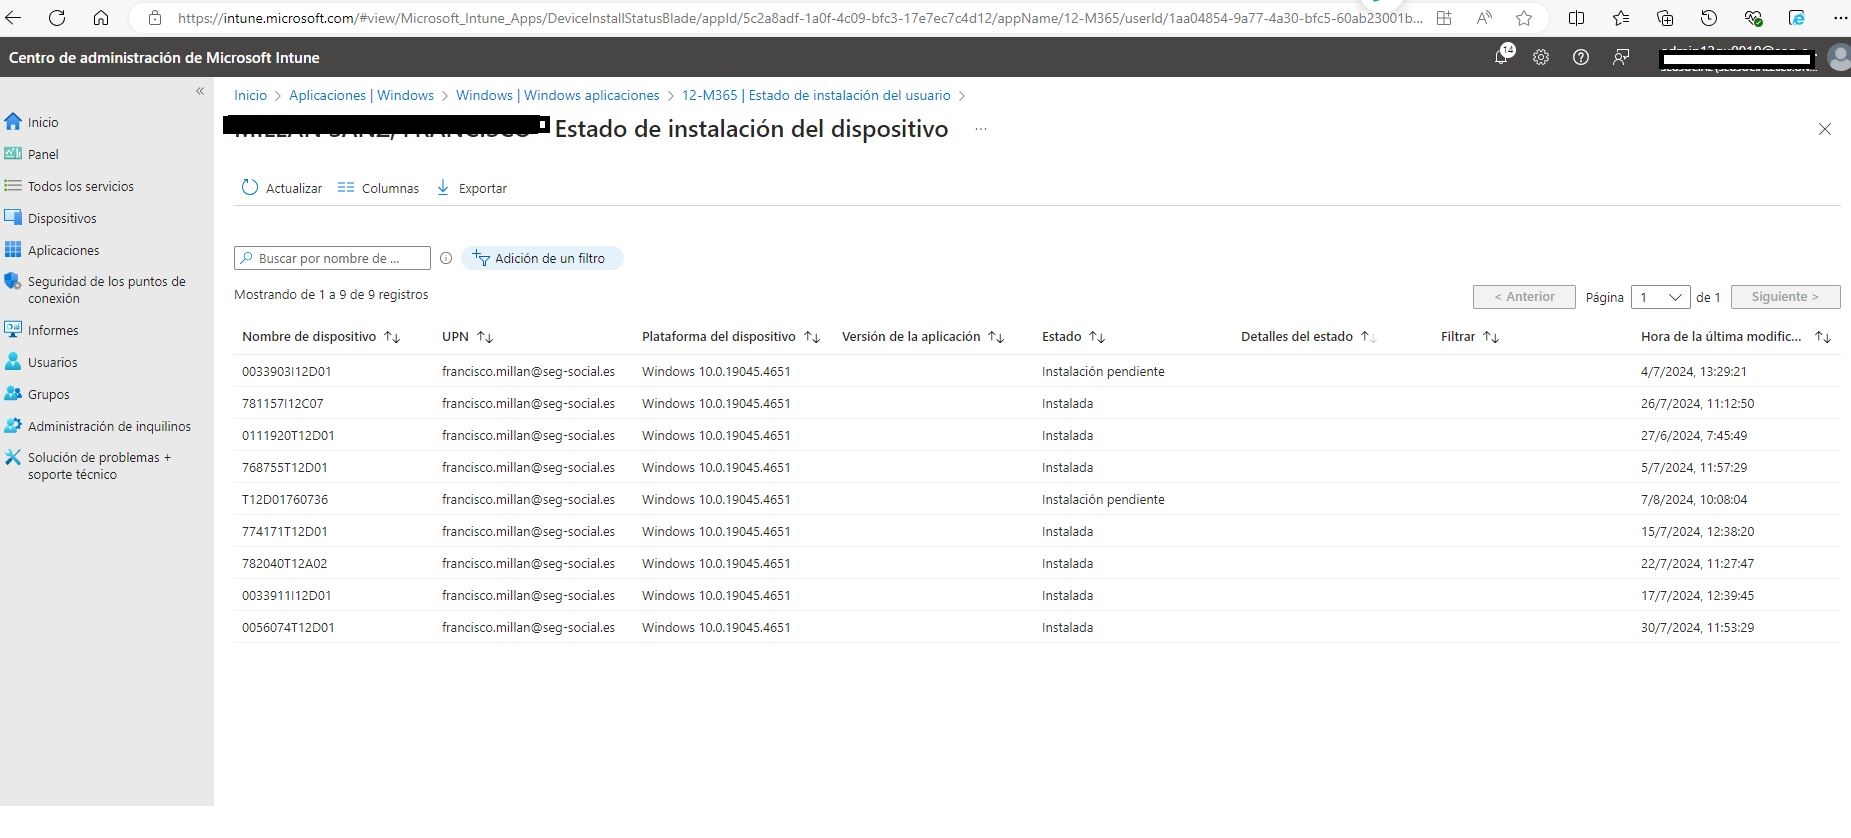
Task: Sort by Versión de la aplicación column
Action: coord(923,337)
